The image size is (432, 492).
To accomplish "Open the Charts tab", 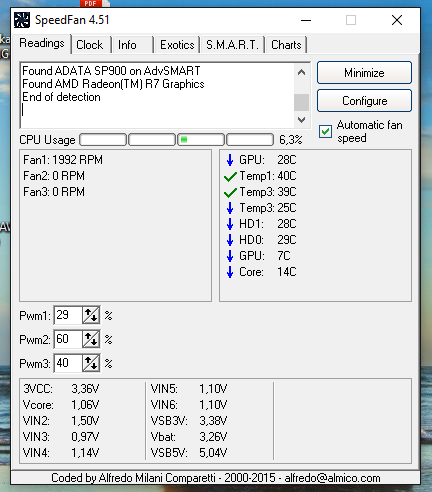I will (x=286, y=45).
